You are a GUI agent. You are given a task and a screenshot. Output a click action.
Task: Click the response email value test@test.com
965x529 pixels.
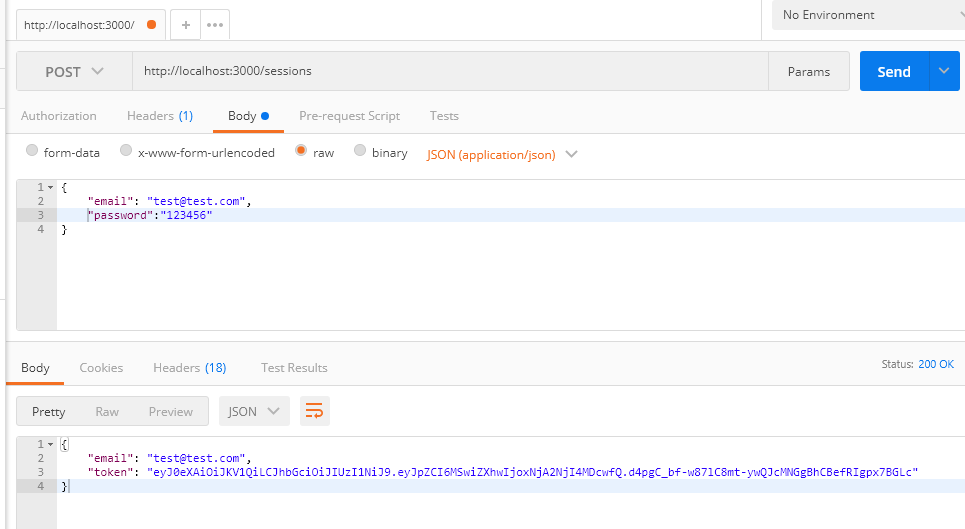pos(196,458)
